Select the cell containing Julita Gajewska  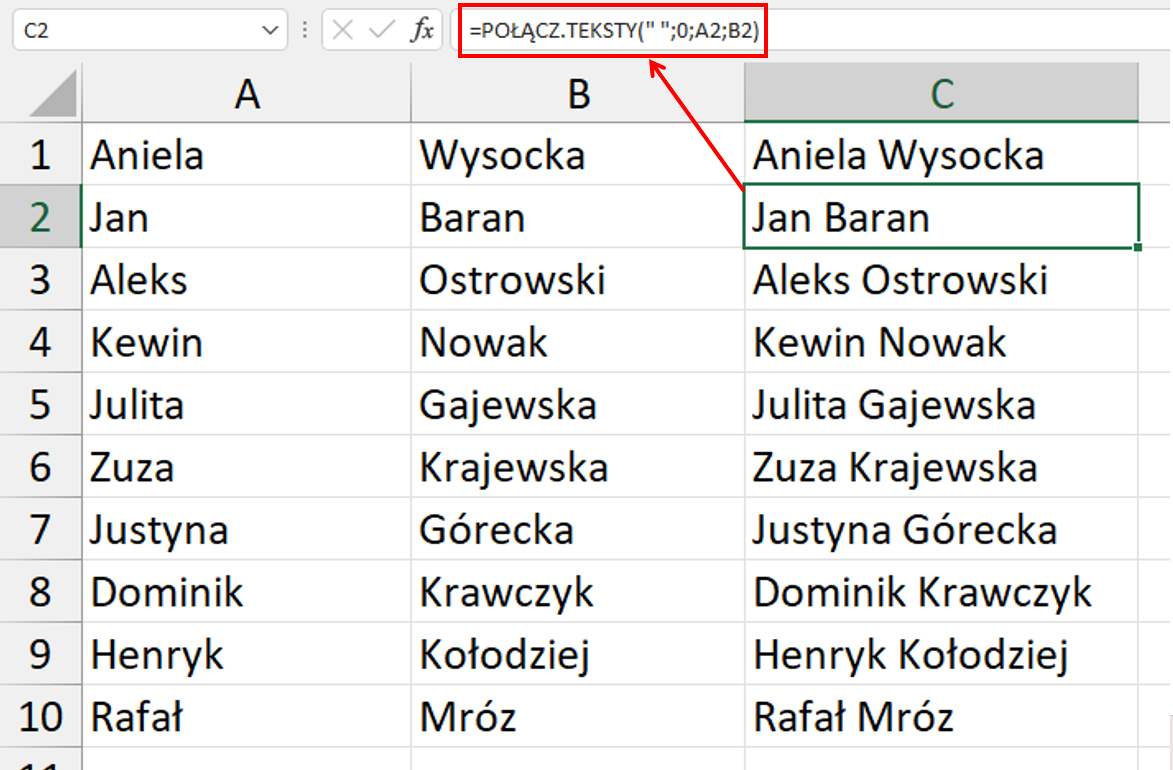click(x=940, y=404)
